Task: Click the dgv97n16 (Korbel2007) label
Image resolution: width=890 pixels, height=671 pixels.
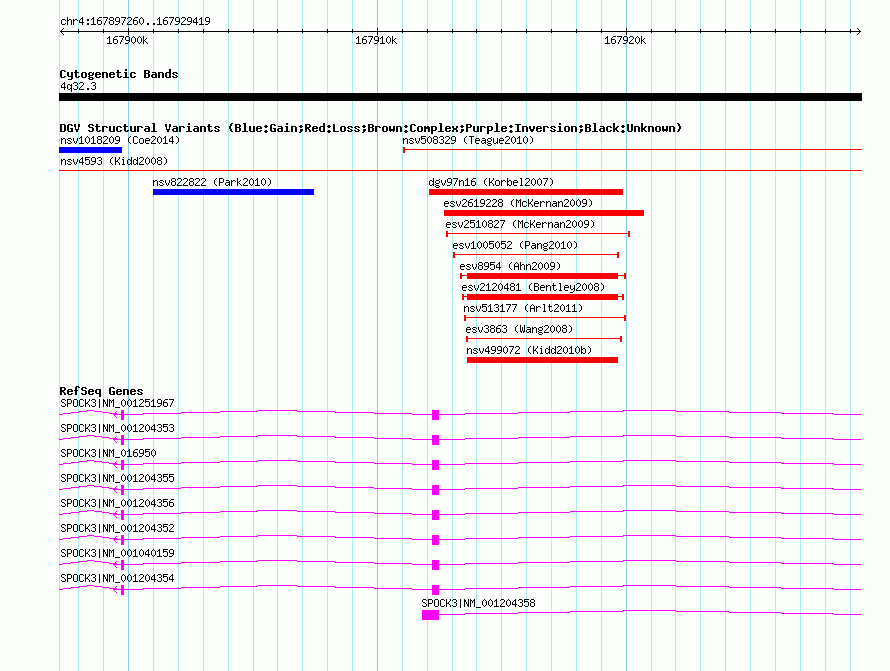Action: [491, 182]
